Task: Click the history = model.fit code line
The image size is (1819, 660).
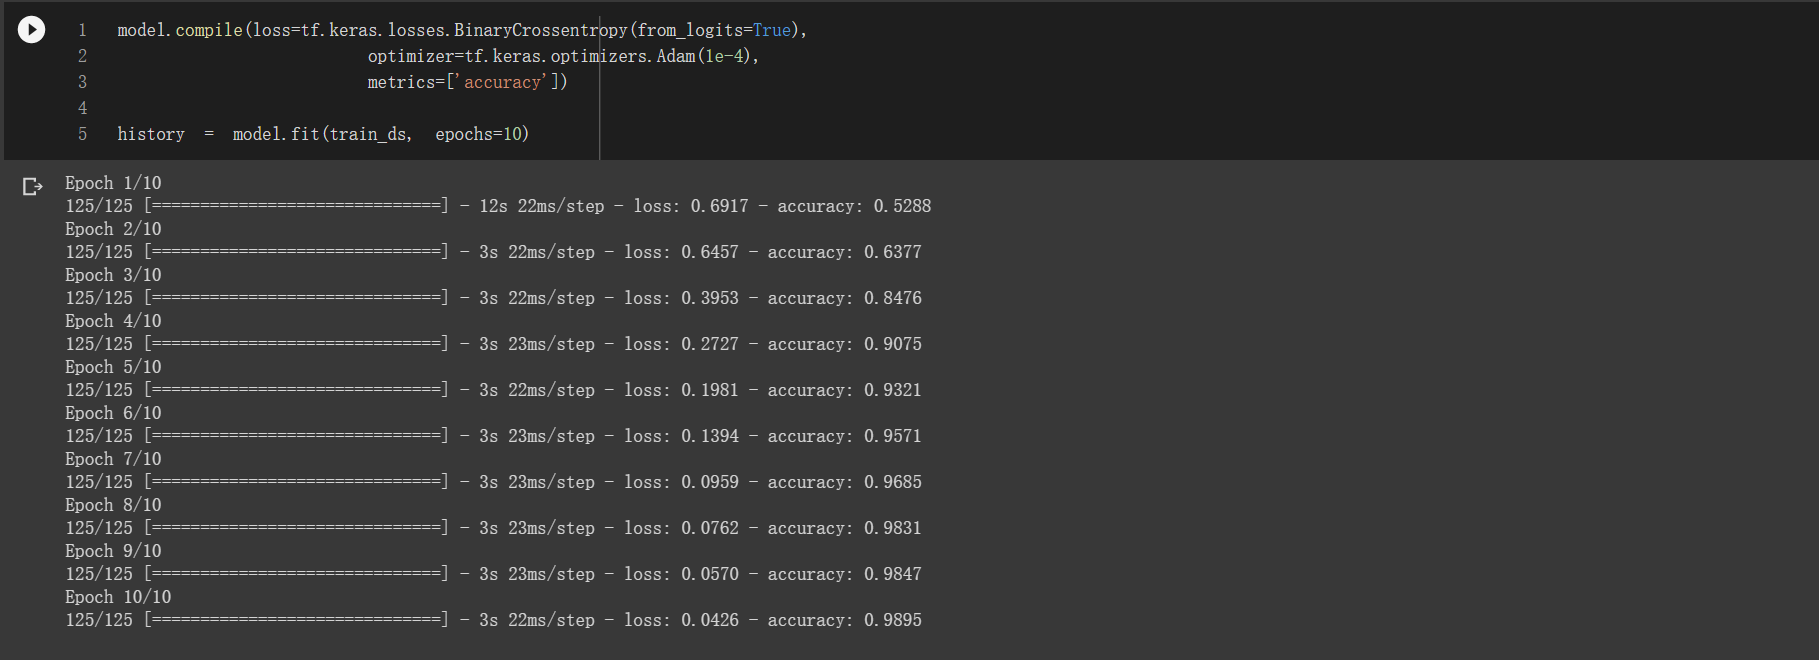Action: (x=323, y=134)
